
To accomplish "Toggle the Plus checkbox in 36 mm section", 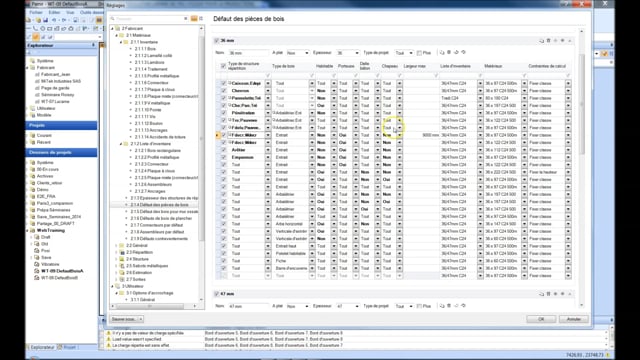I will [419, 53].
